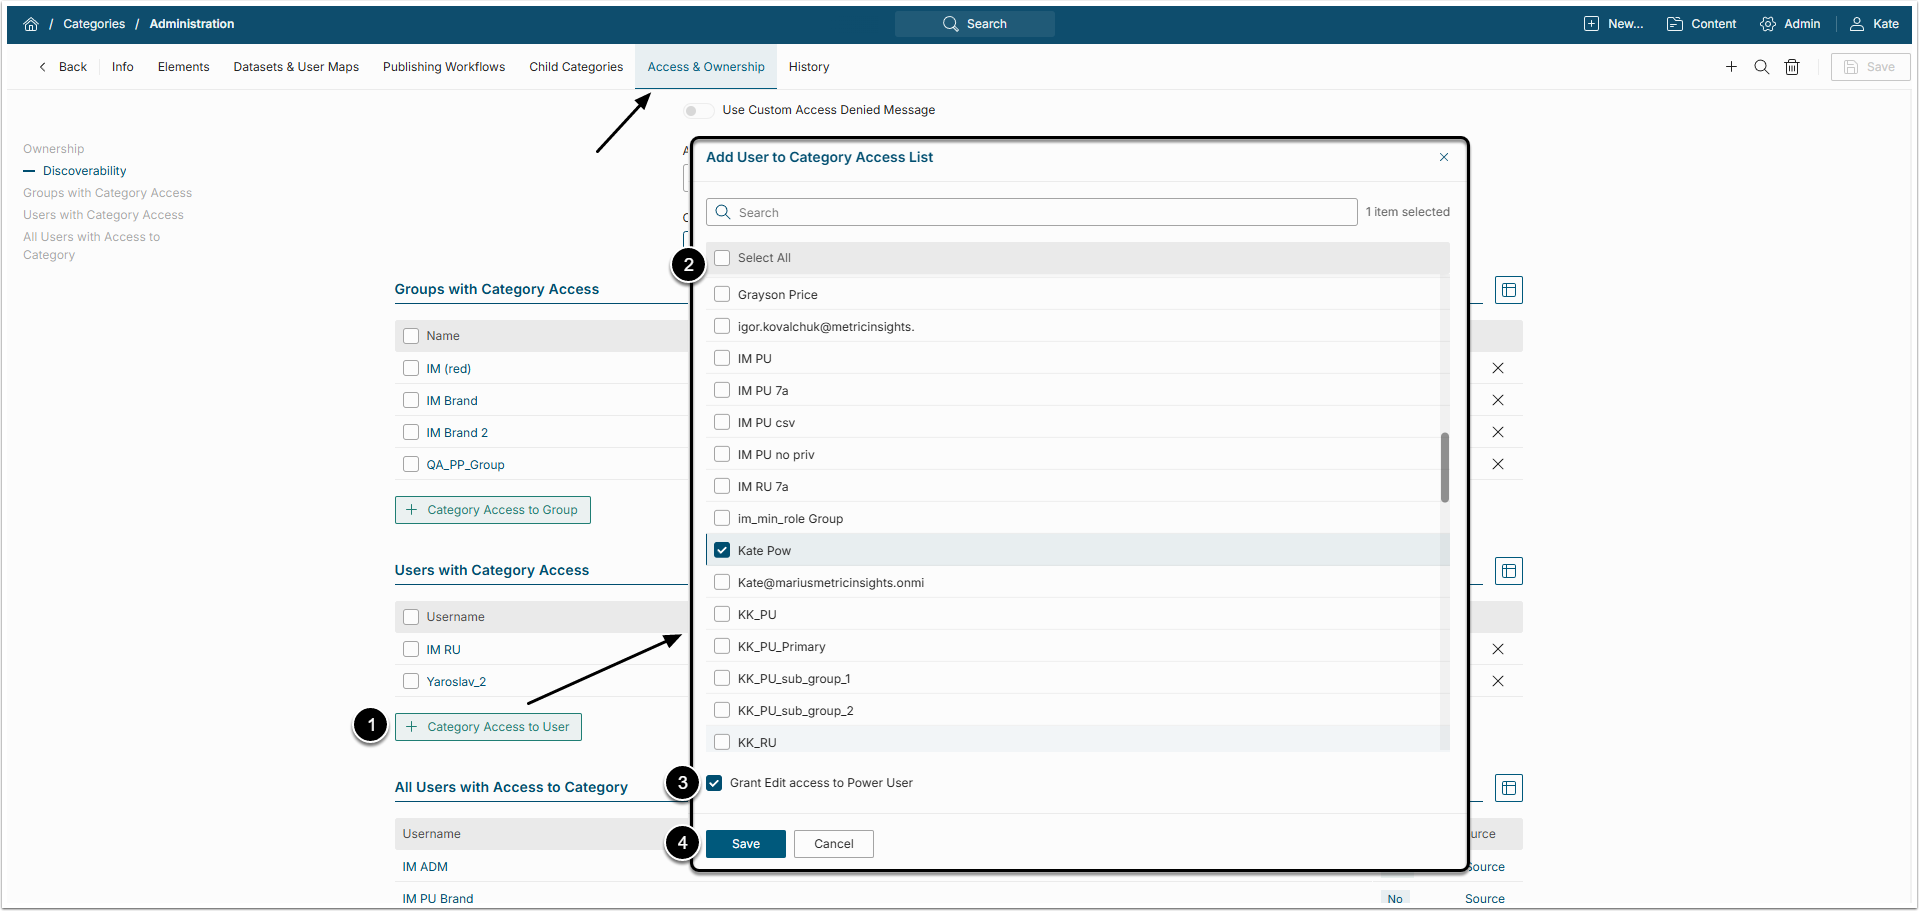This screenshot has height=911, width=1919.
Task: Open the New... menu
Action: click(1613, 24)
